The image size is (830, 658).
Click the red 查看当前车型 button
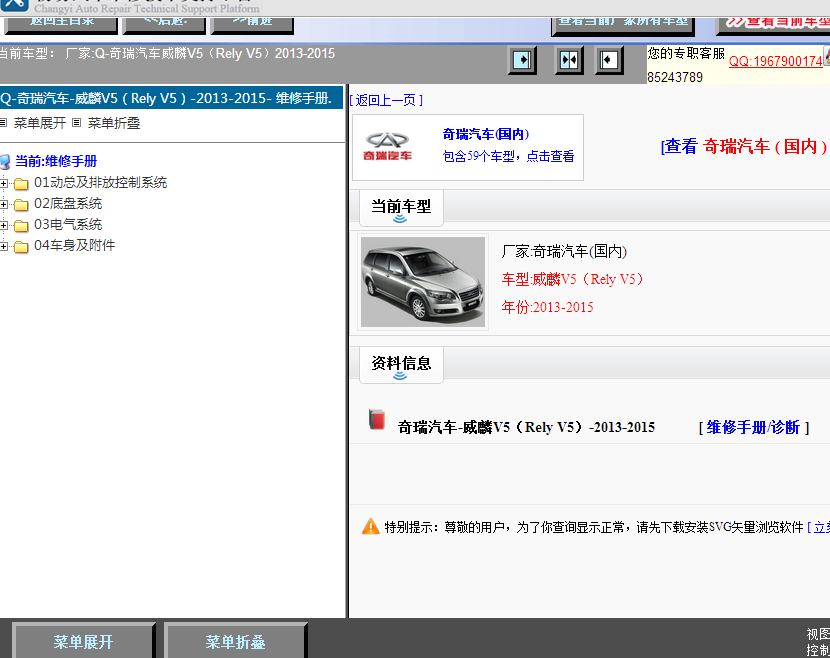click(x=773, y=25)
